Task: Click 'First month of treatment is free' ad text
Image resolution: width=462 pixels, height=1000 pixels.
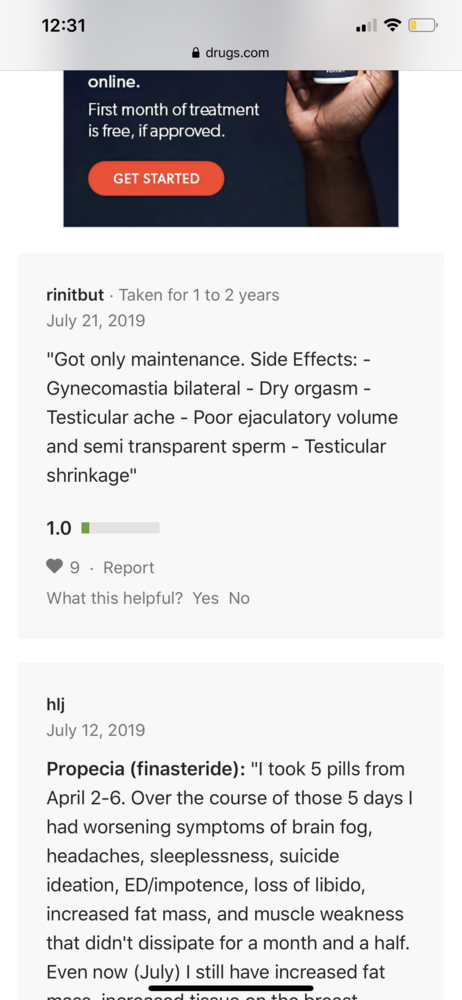Action: click(174, 121)
